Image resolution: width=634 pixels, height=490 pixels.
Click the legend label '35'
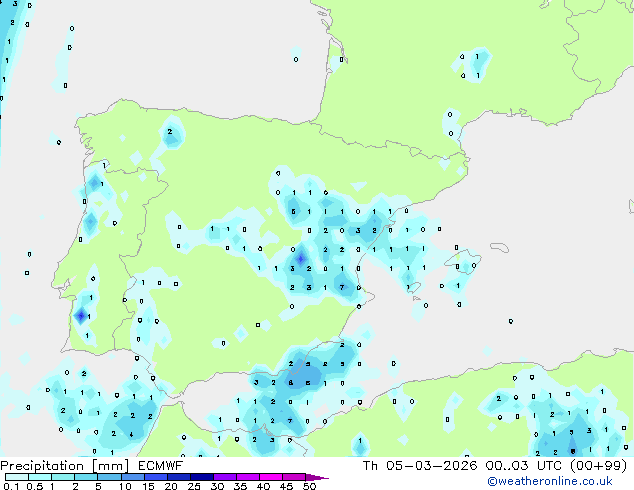pyautogui.click(x=241, y=486)
